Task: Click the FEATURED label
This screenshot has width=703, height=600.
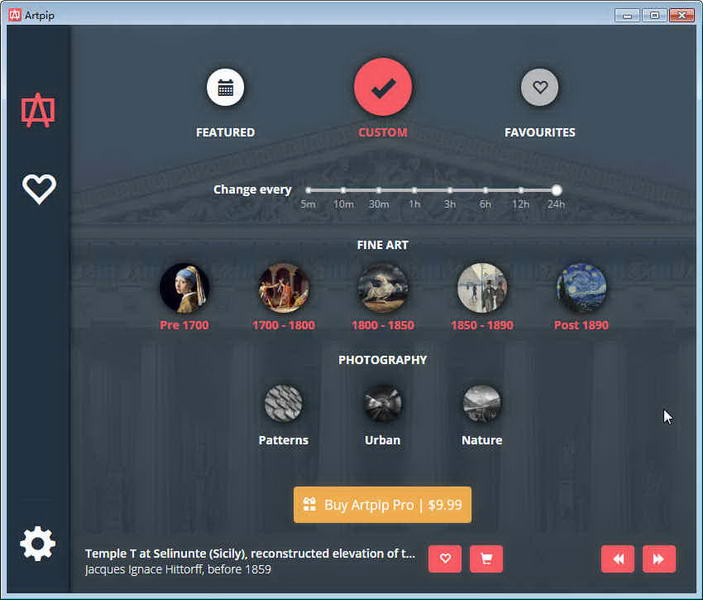Action: [x=226, y=132]
